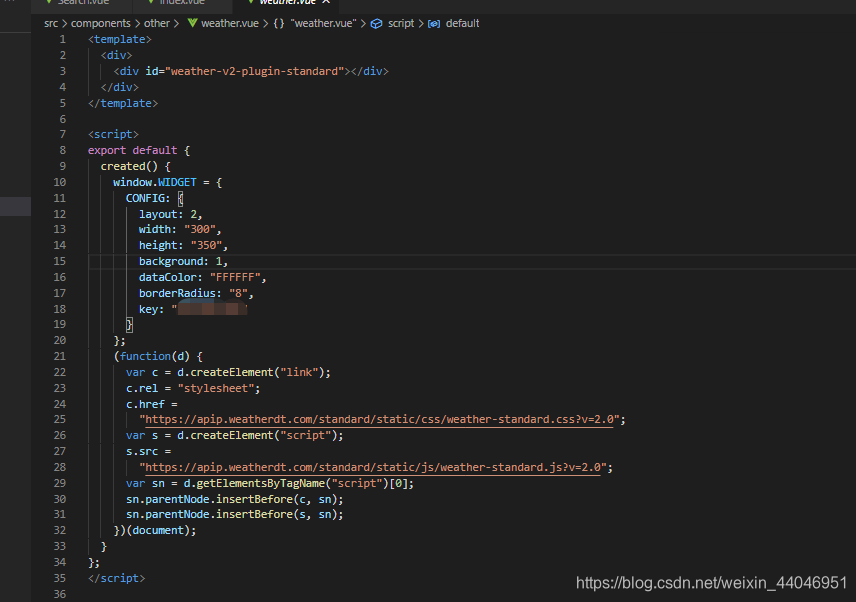Click the key property on line 18

[148, 309]
